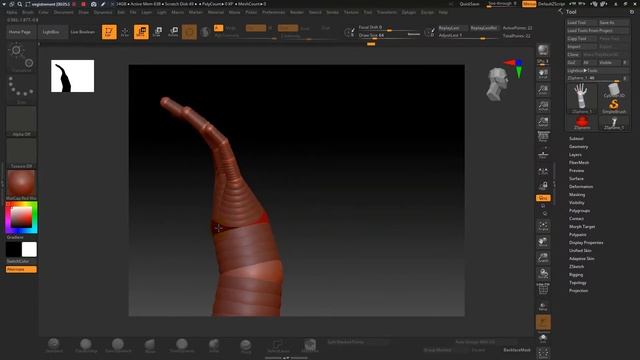The image size is (640, 360).
Task: Click the Save As button
Action: pos(613,22)
